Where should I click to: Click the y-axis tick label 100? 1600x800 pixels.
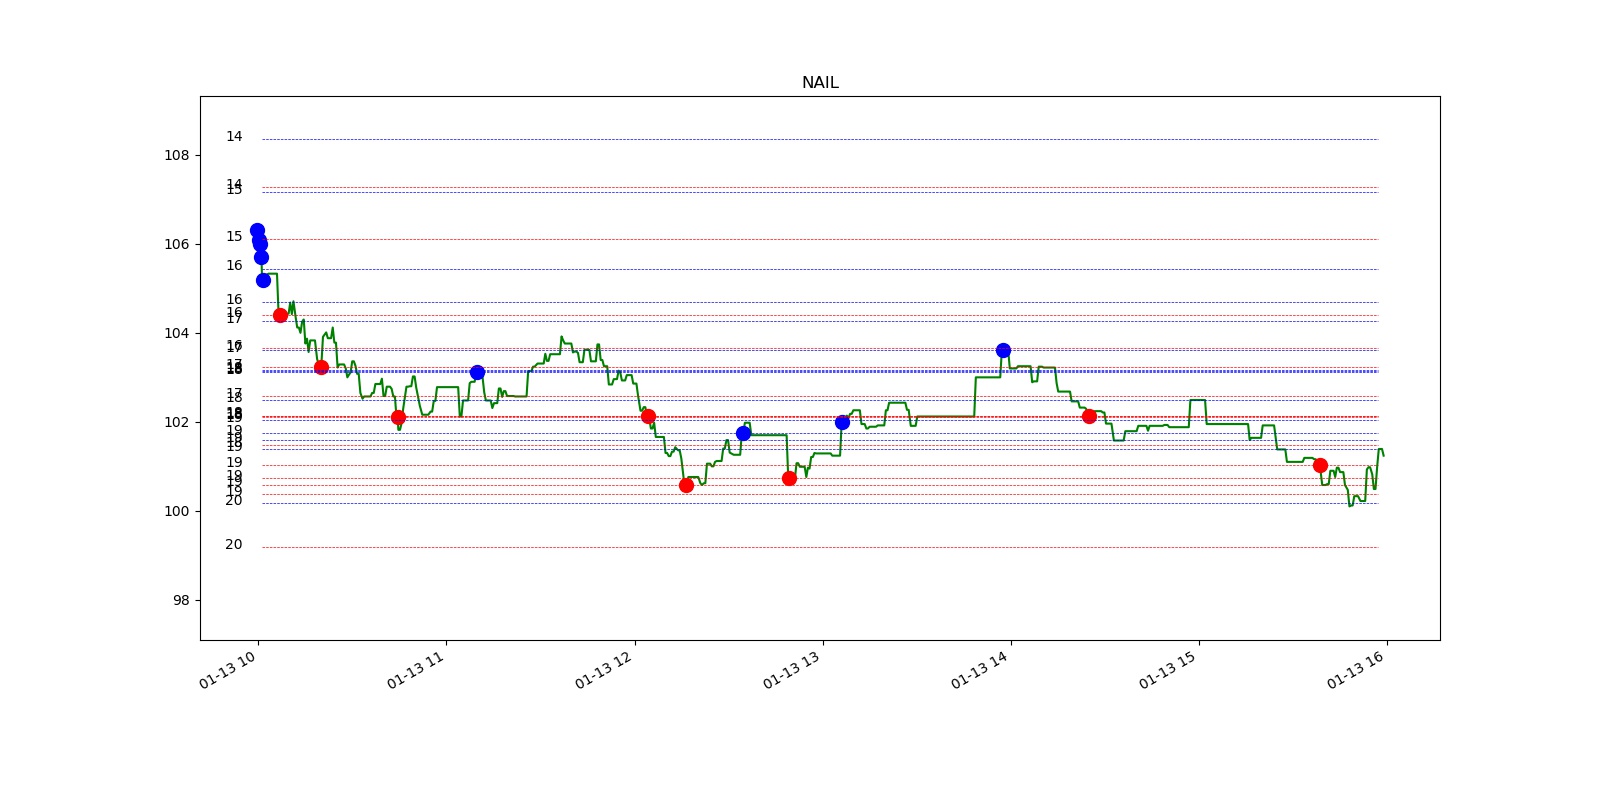(176, 511)
